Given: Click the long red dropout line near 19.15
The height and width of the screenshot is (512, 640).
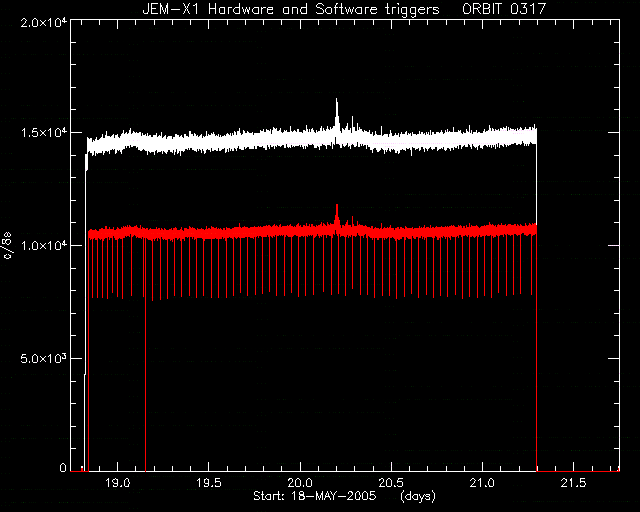Looking at the screenshot, I should coord(145,355).
